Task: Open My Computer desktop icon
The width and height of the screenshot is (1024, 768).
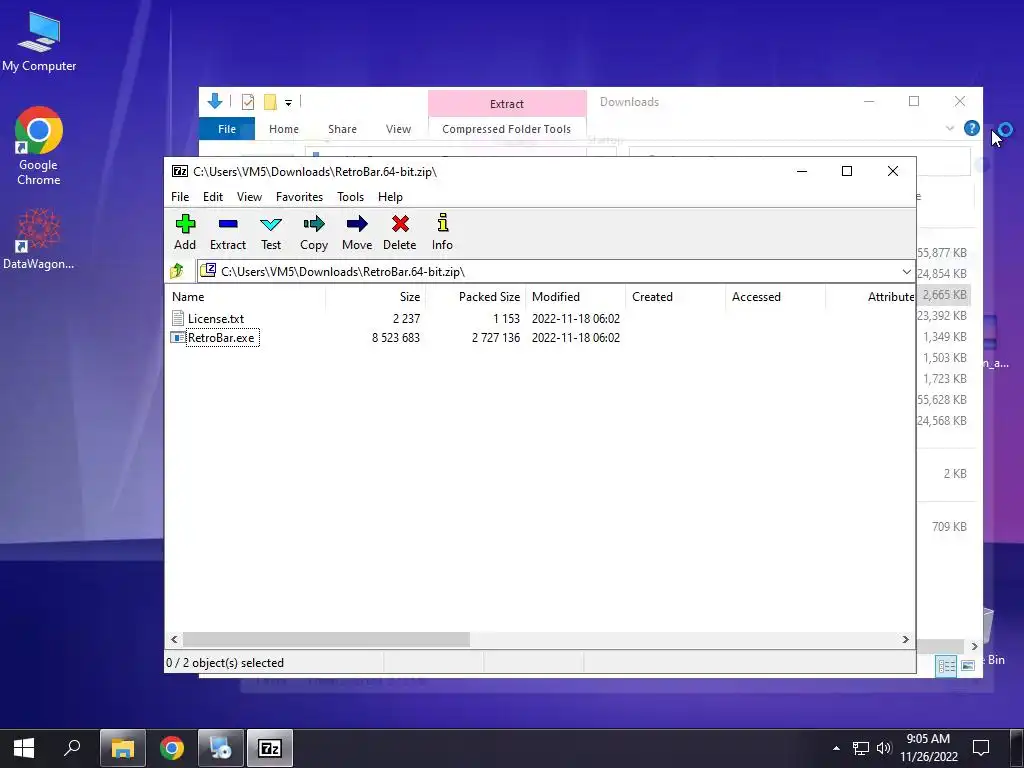Action: (39, 40)
